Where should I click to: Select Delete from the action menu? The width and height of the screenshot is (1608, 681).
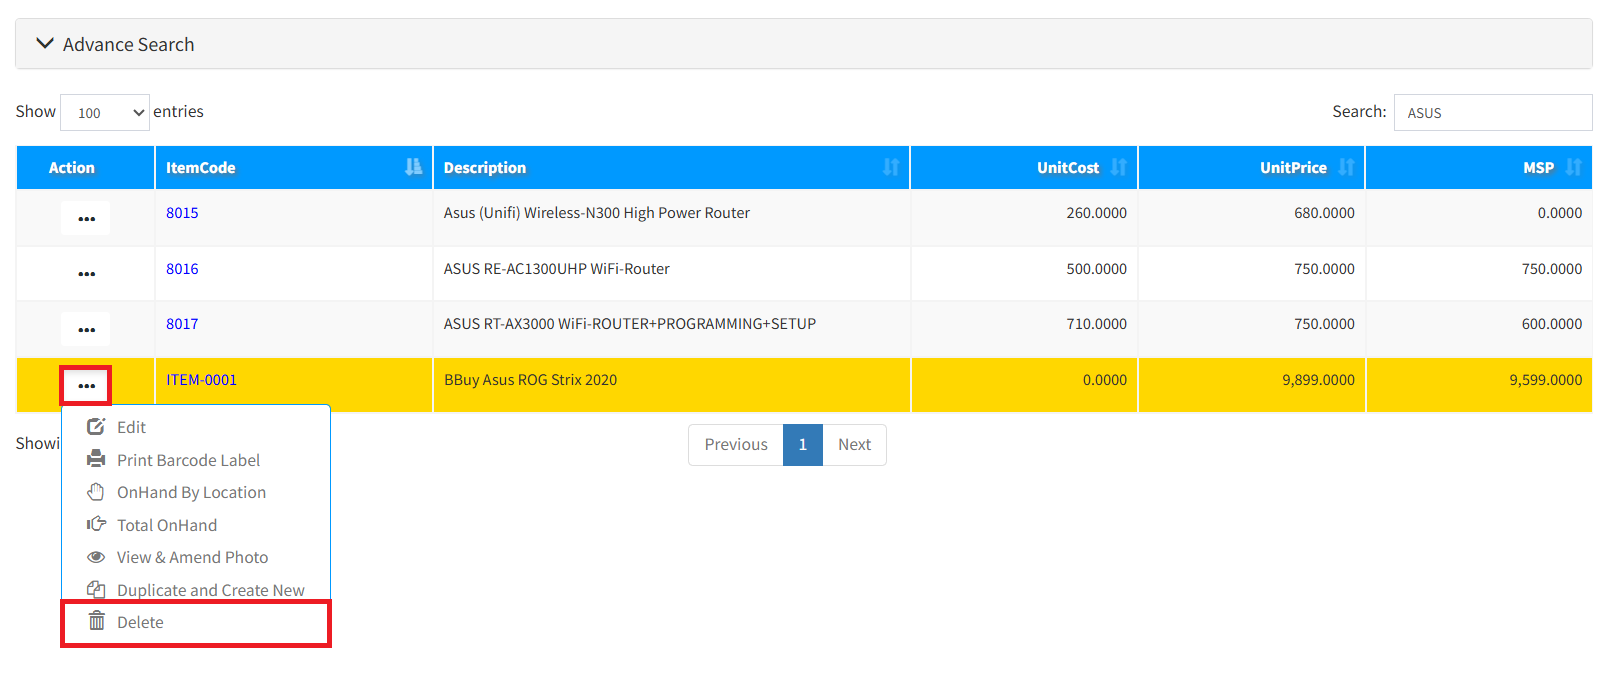point(140,622)
